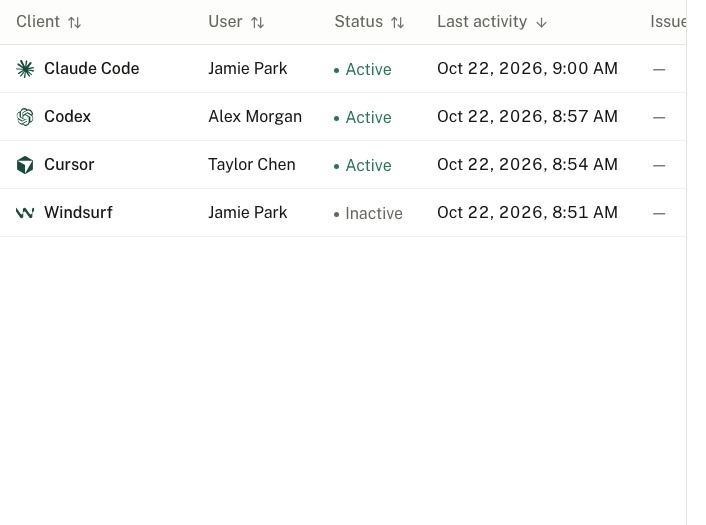This screenshot has width=706, height=525.
Task: Click the down arrow beside Last activity
Action: pyautogui.click(x=542, y=23)
